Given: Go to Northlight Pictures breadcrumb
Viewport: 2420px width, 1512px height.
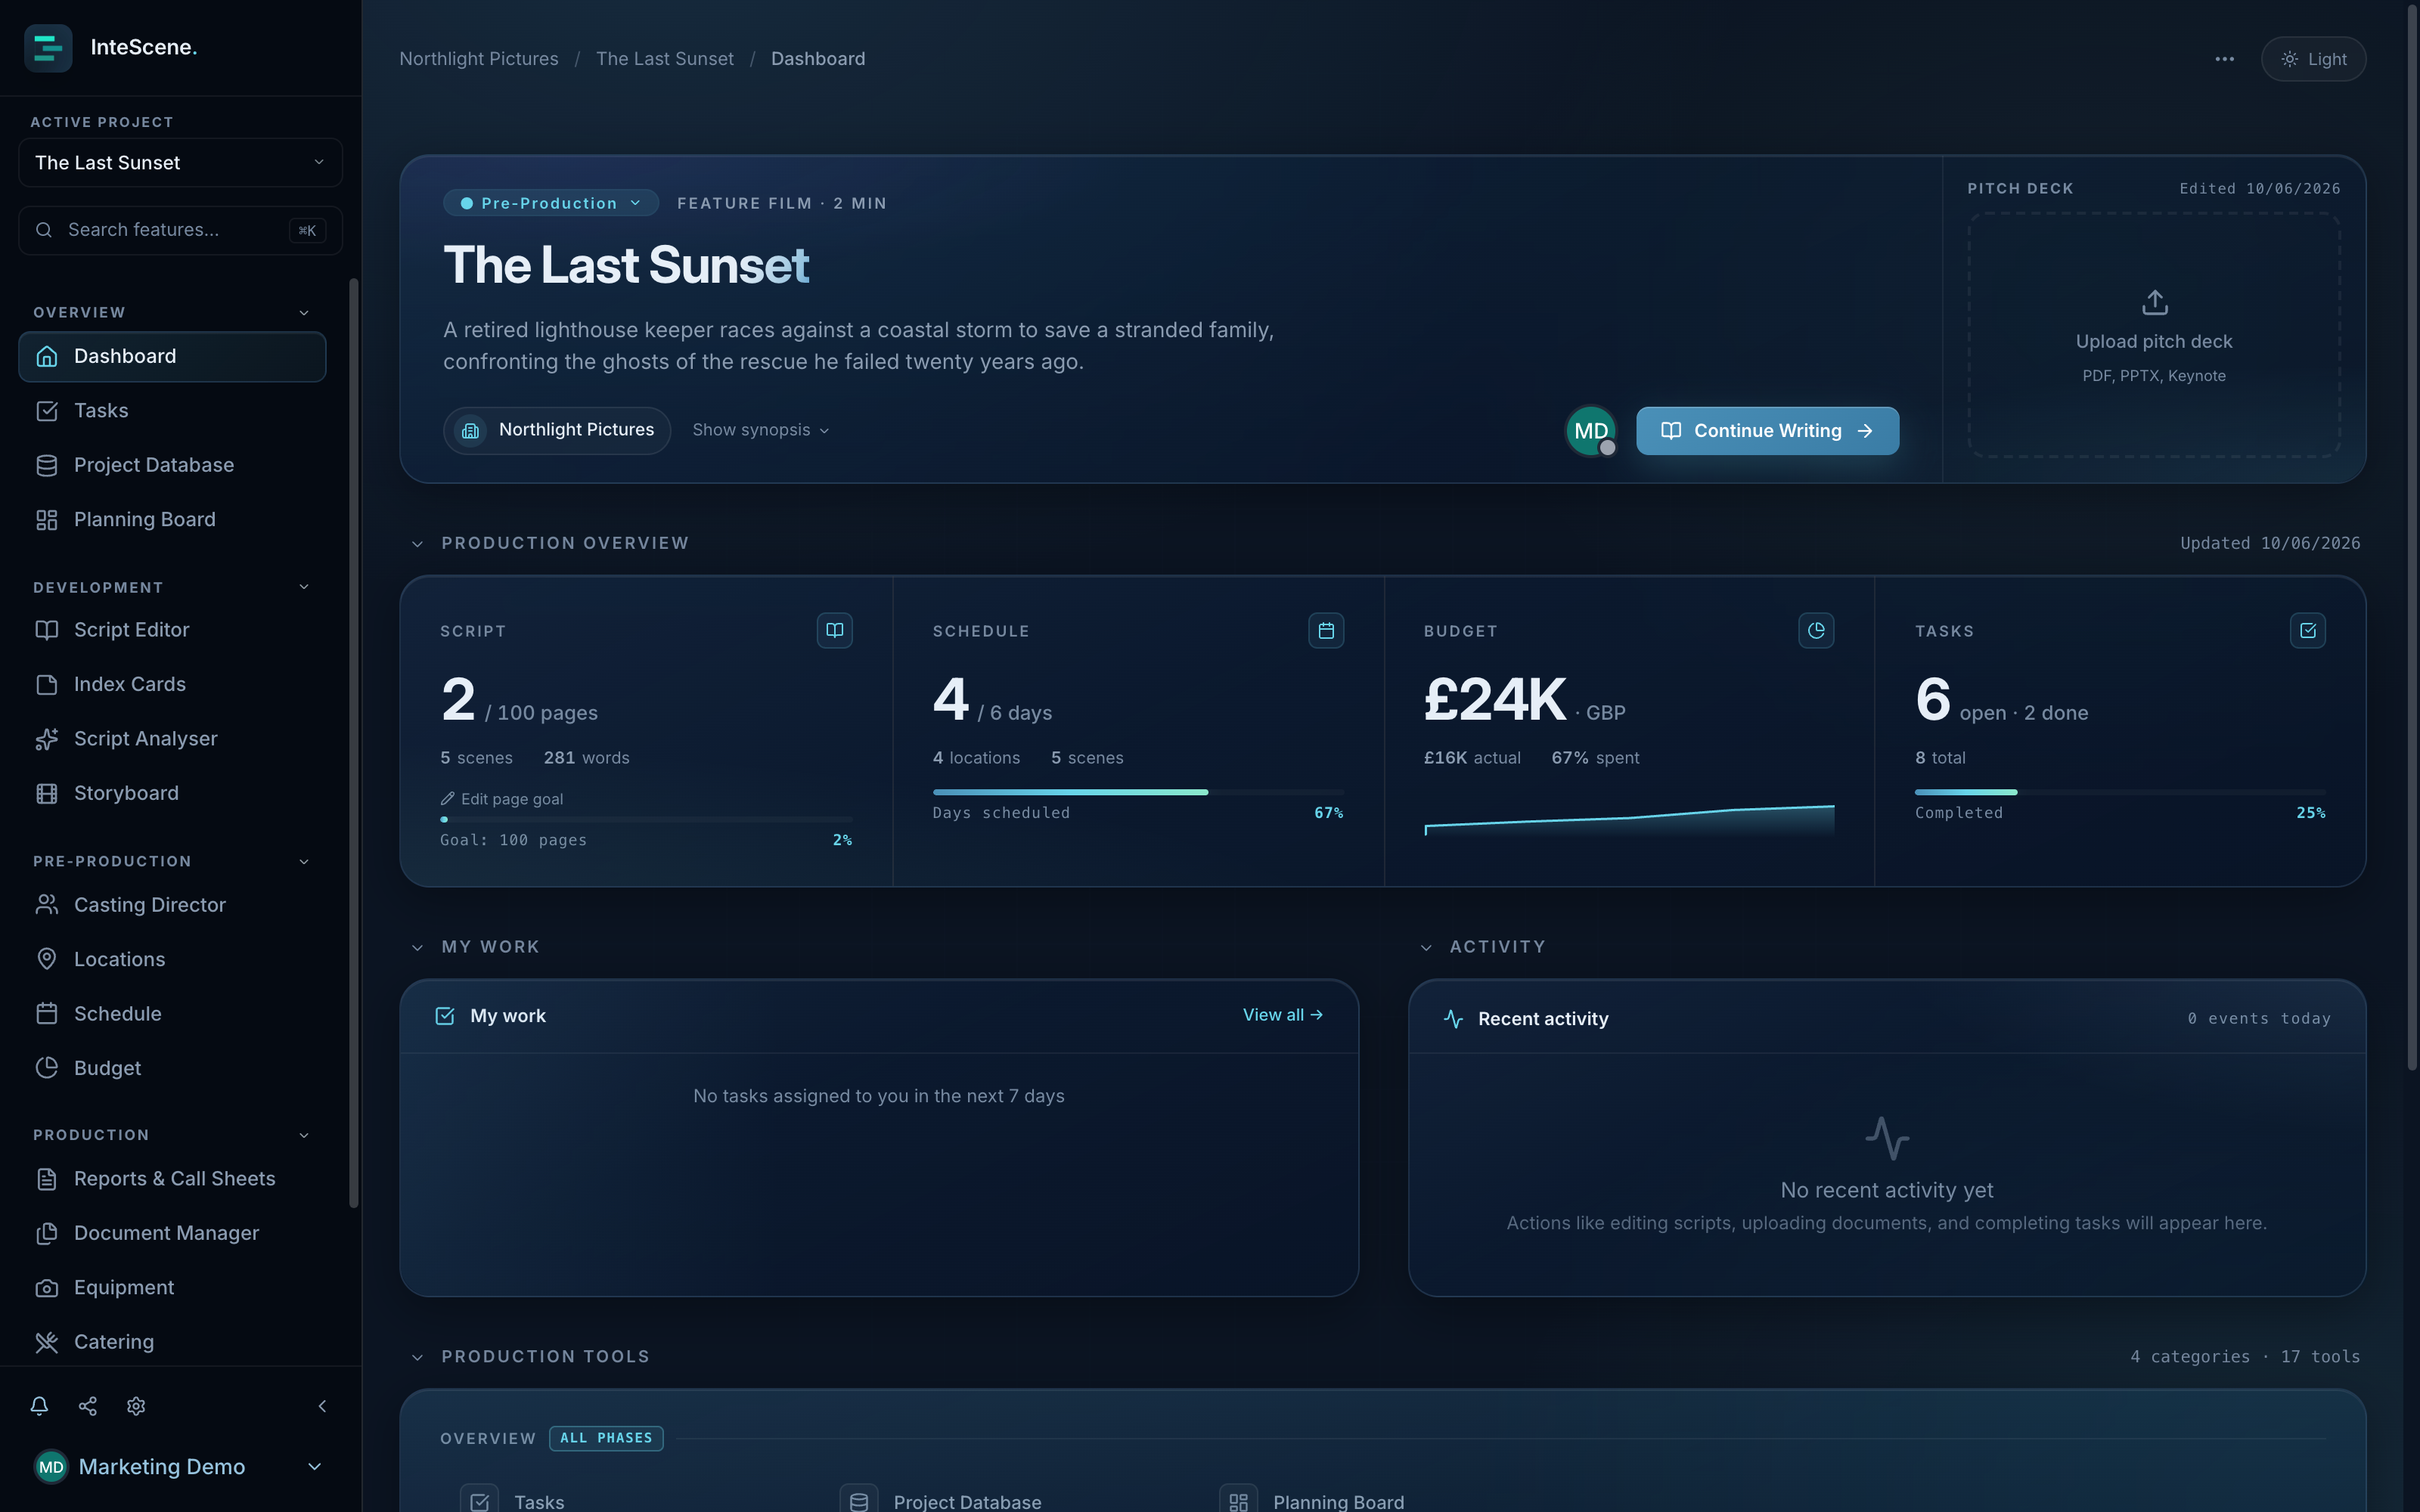Looking at the screenshot, I should 479,59.
